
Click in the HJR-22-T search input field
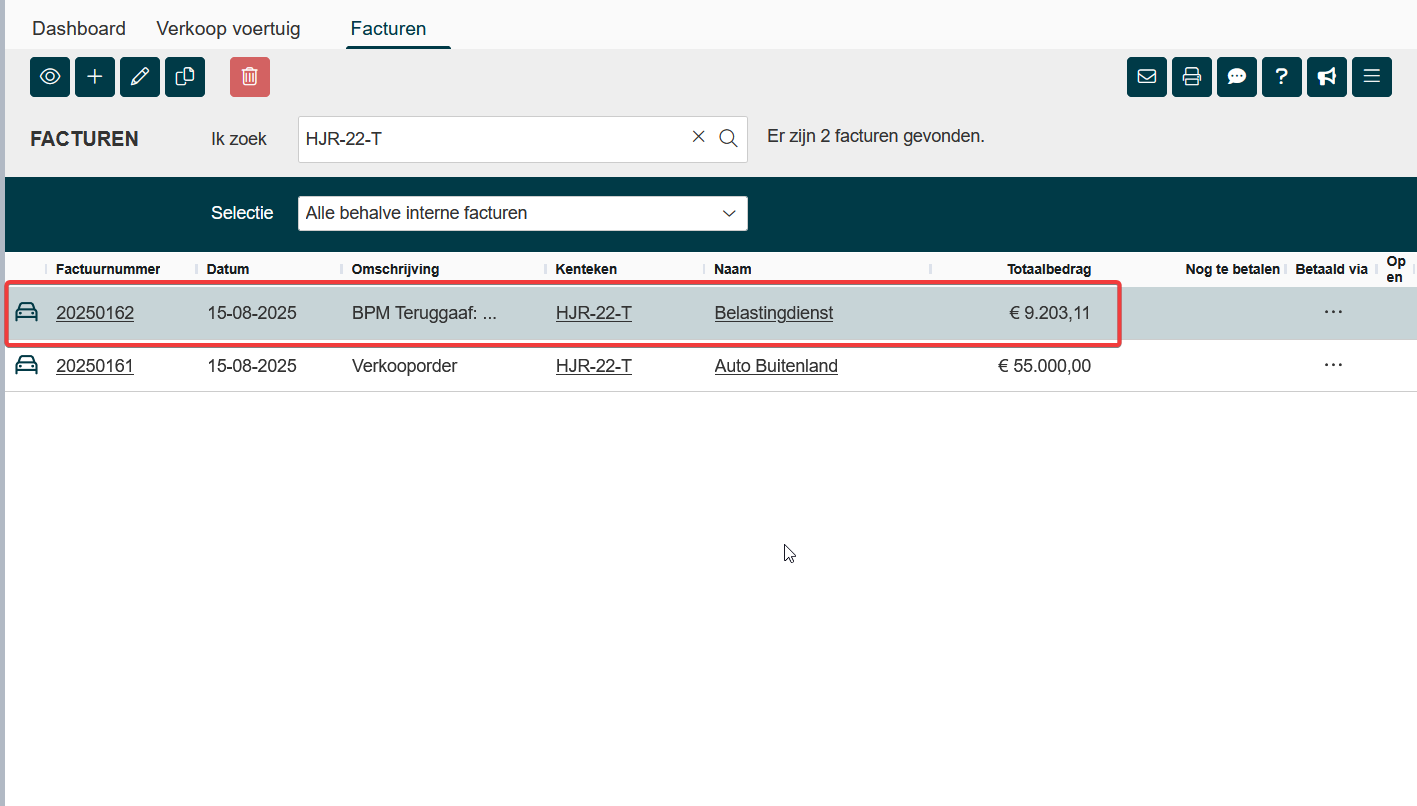(490, 139)
